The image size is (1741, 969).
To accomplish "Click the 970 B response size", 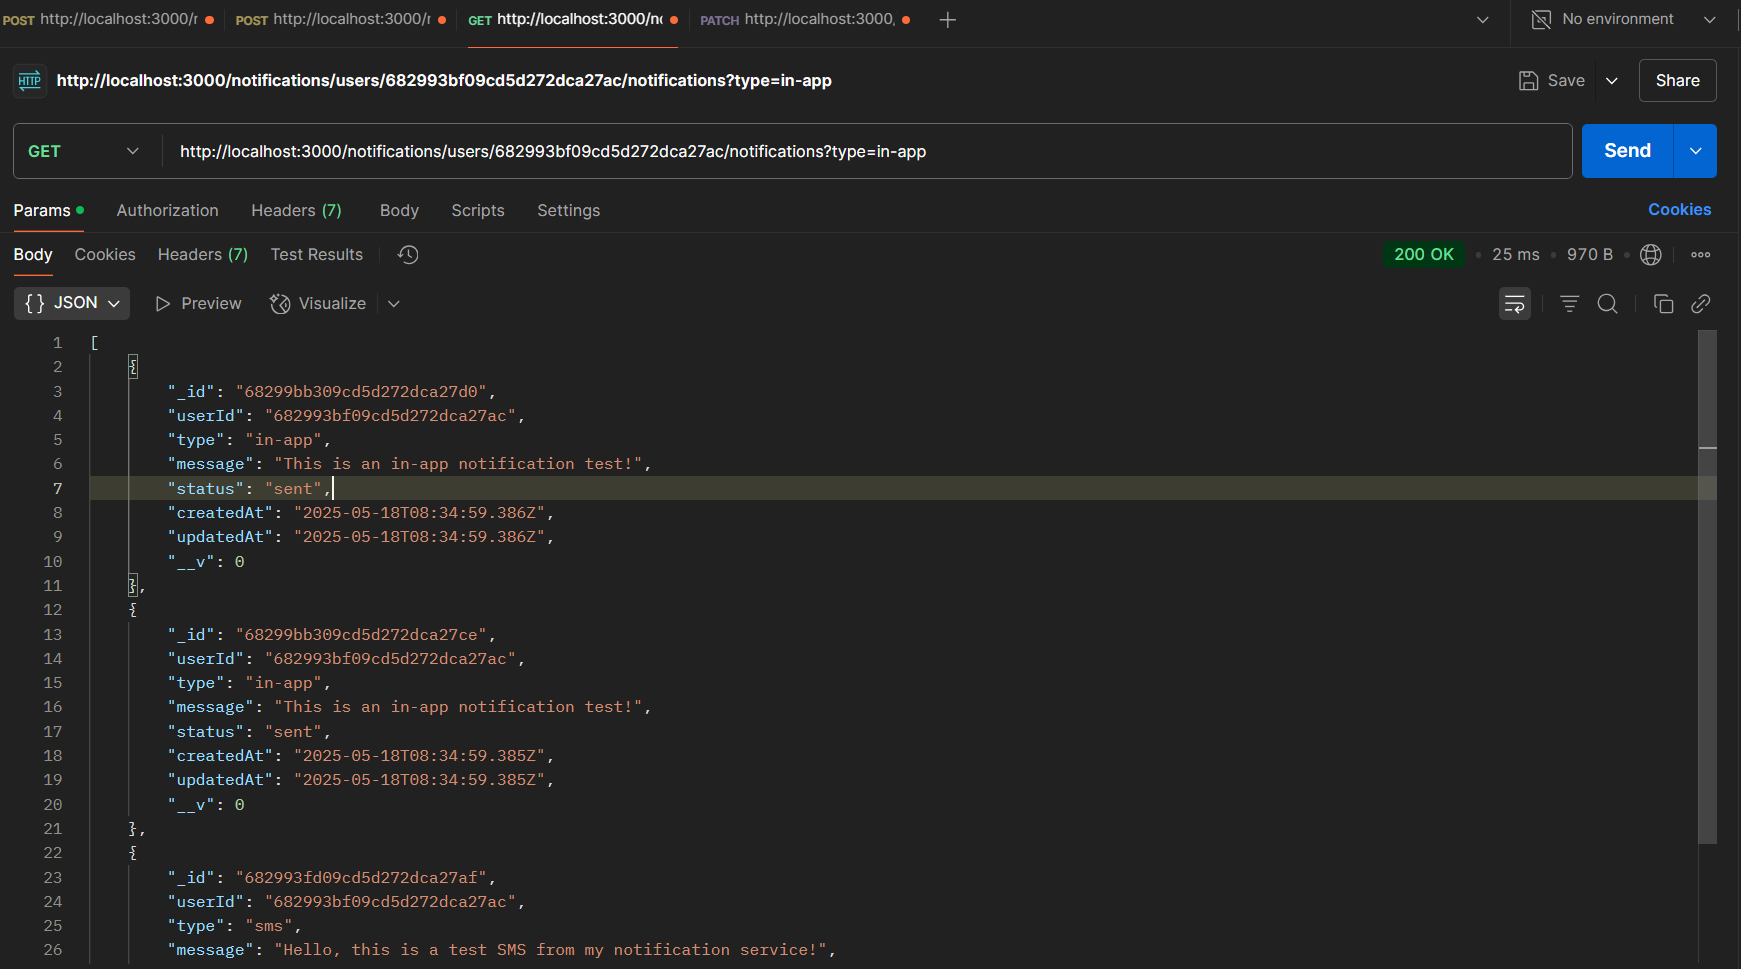I will 1590,254.
